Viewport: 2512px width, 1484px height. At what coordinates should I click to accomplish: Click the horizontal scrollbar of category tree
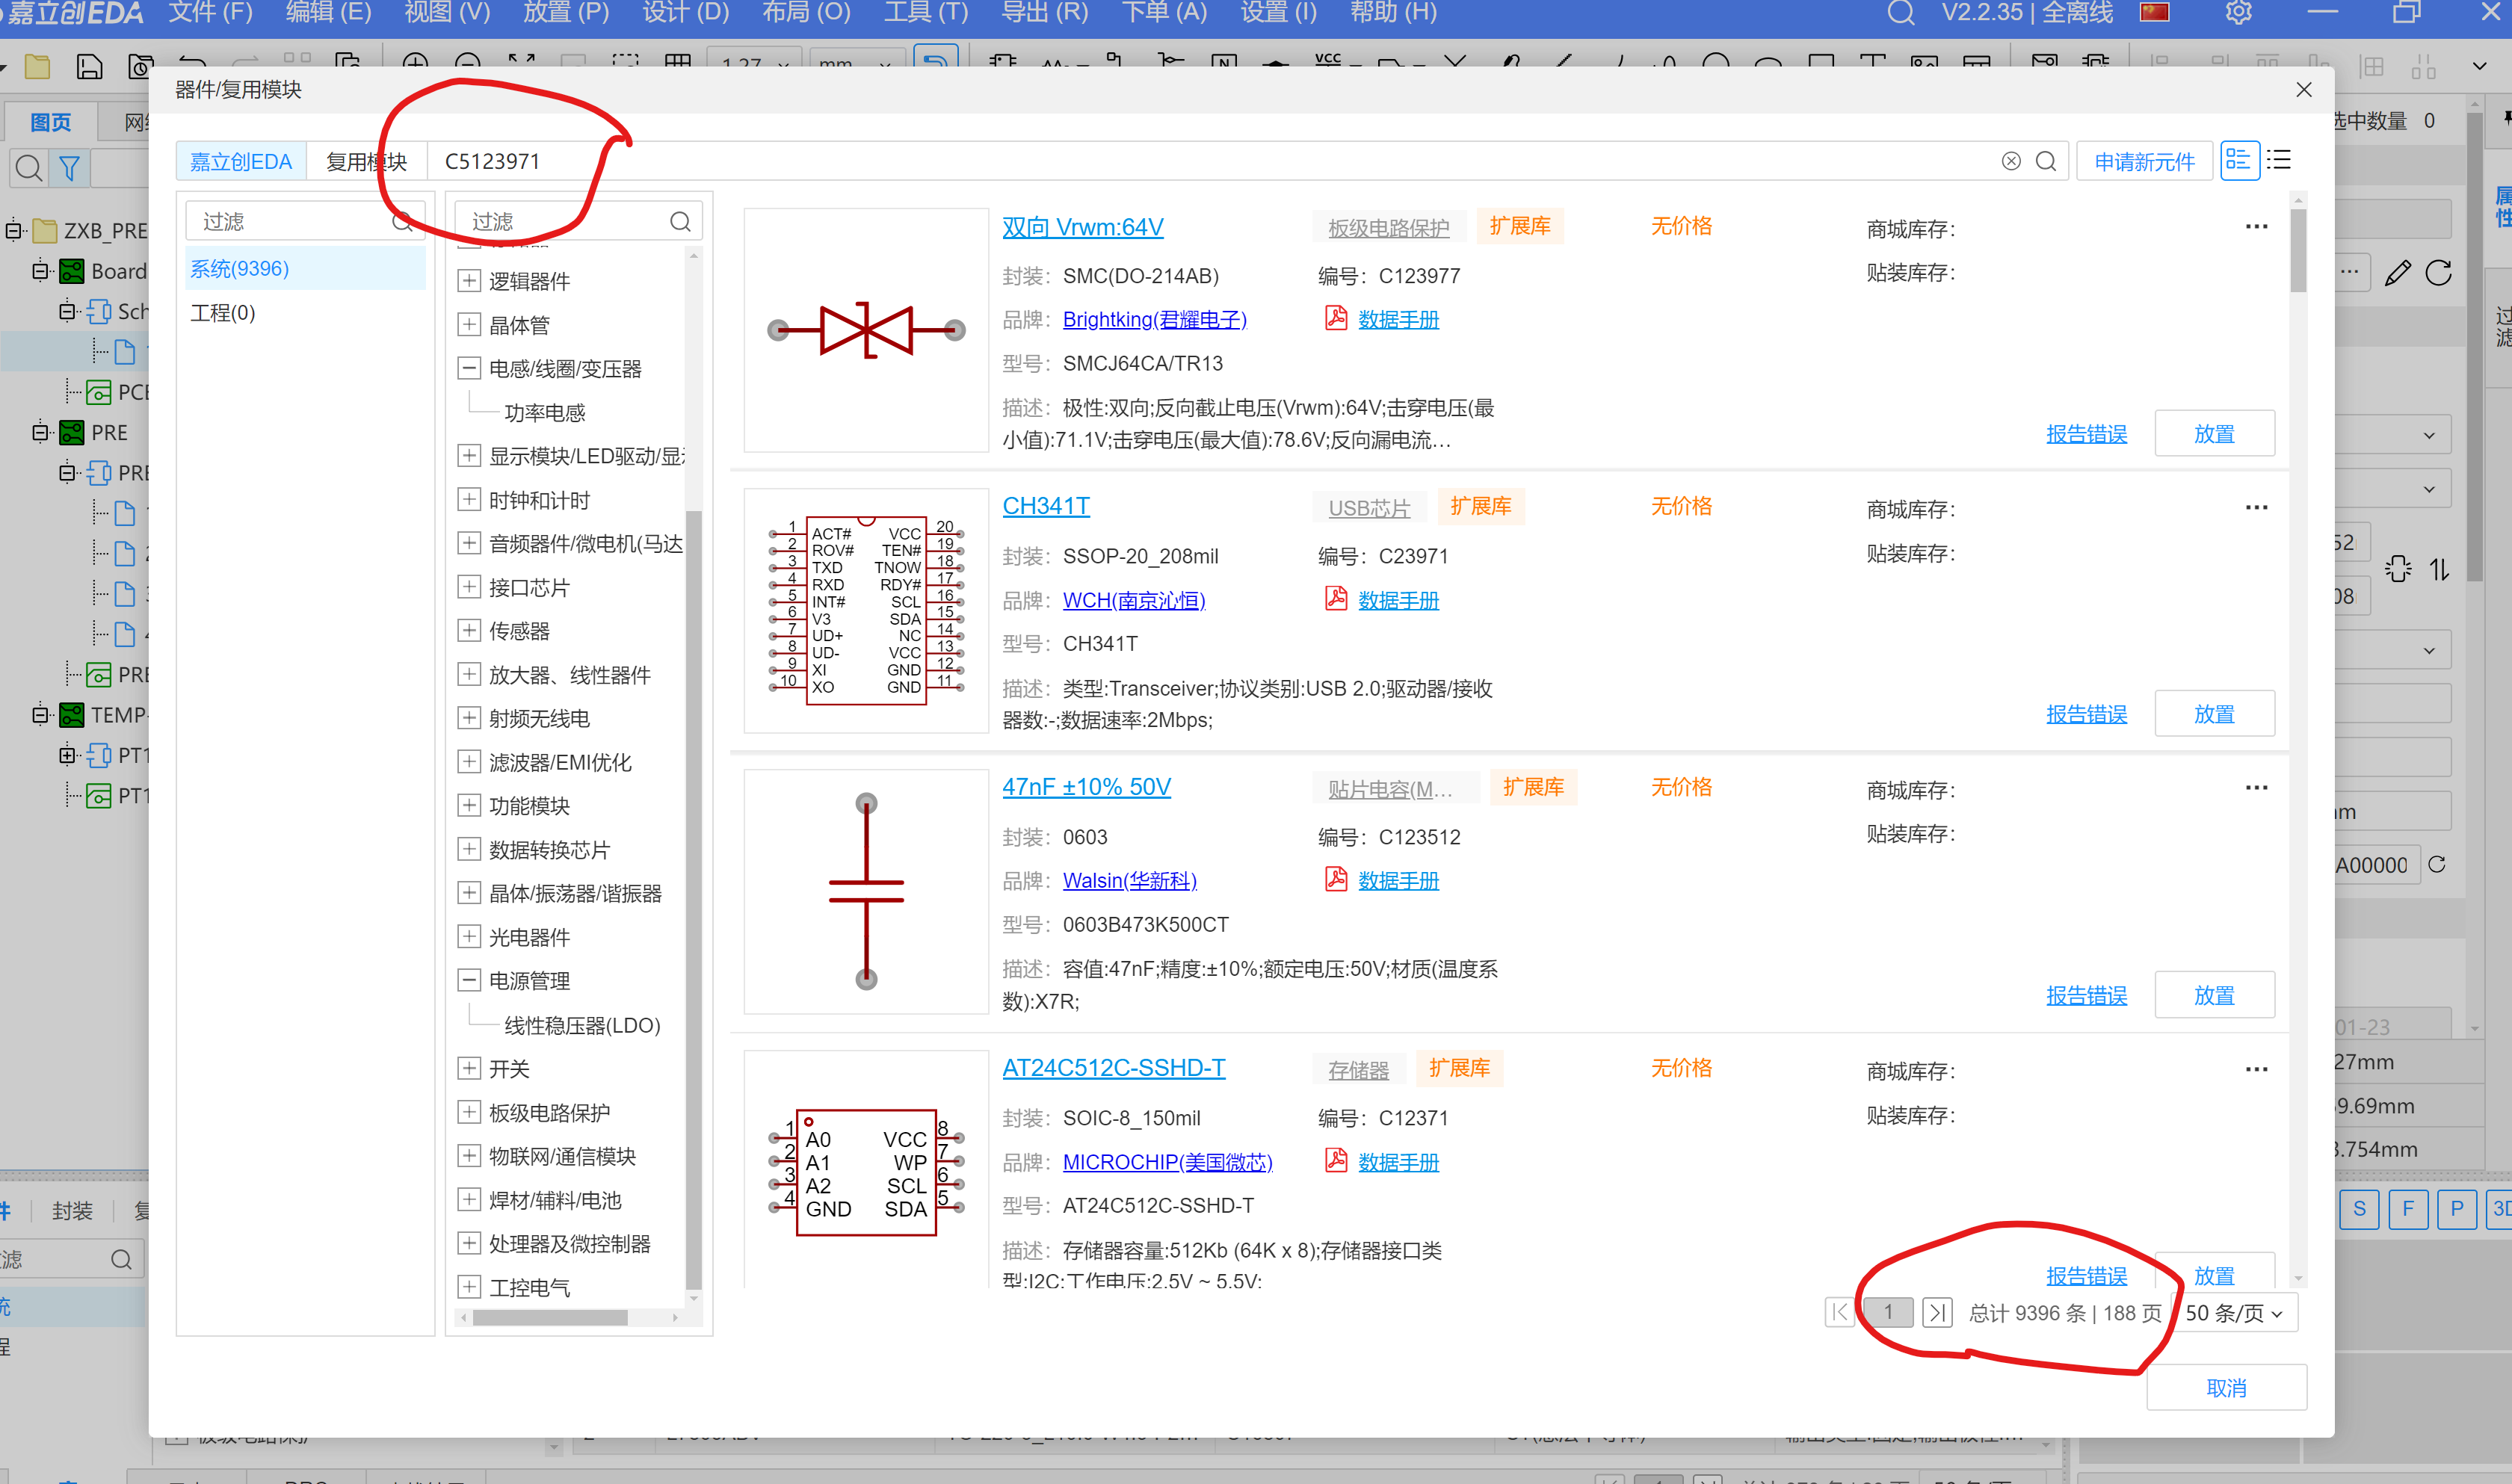pyautogui.click(x=550, y=1317)
